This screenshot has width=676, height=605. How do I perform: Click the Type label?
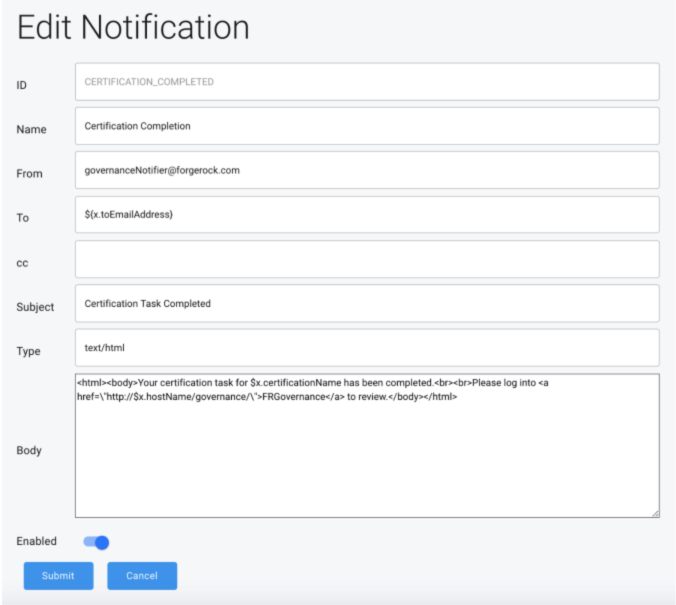[29, 351]
